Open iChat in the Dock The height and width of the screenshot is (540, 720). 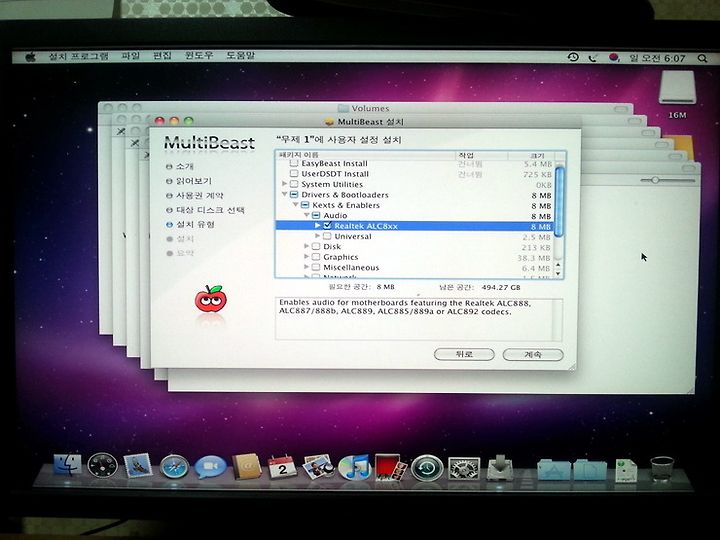point(210,467)
